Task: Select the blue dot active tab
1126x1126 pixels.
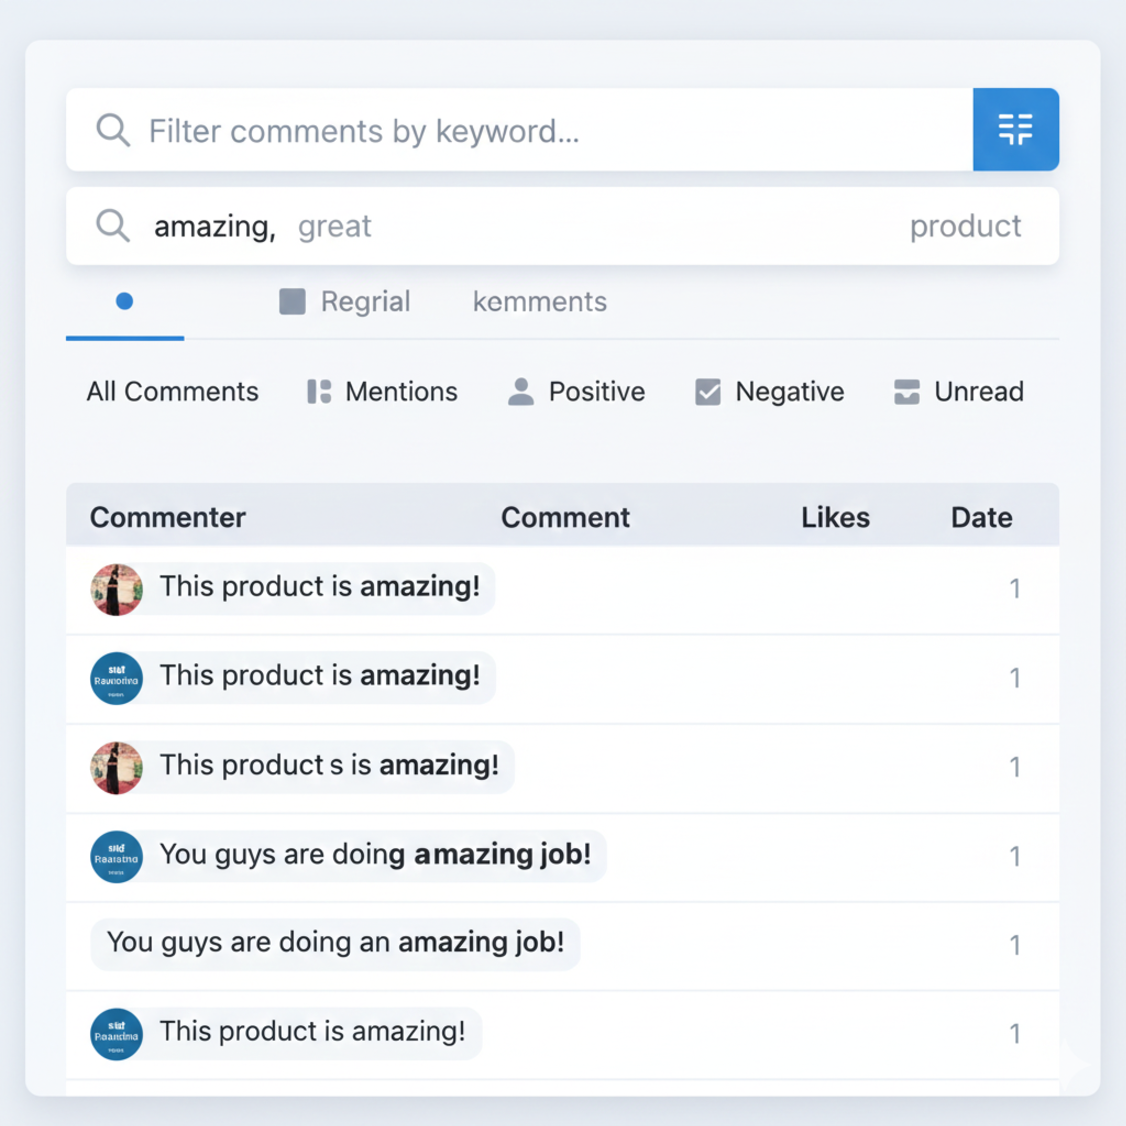Action: coord(125,302)
